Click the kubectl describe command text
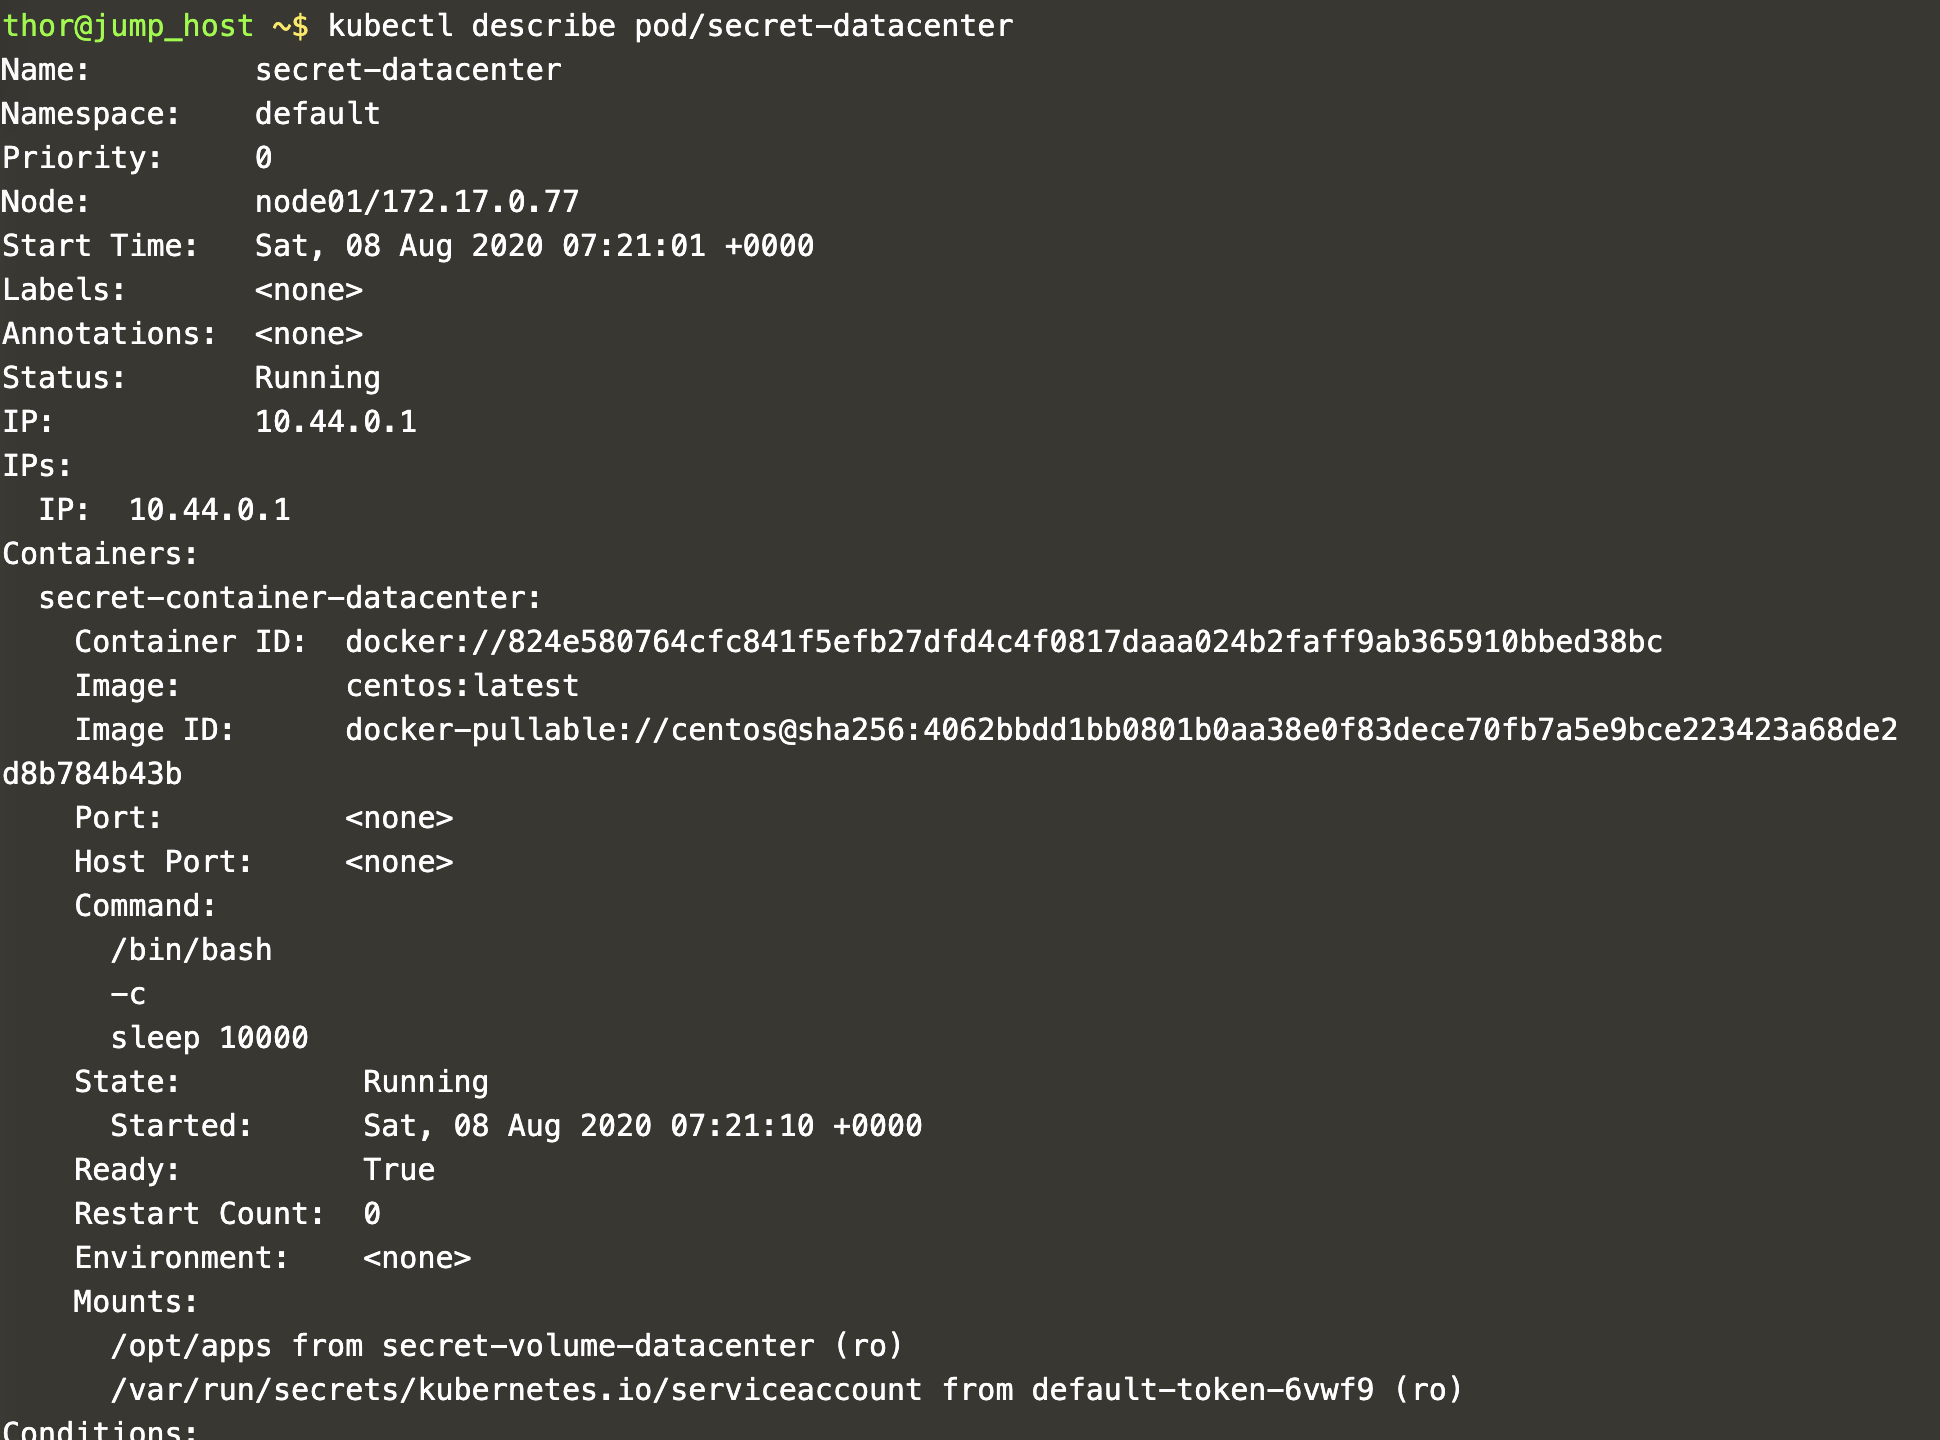 pyautogui.click(x=670, y=26)
